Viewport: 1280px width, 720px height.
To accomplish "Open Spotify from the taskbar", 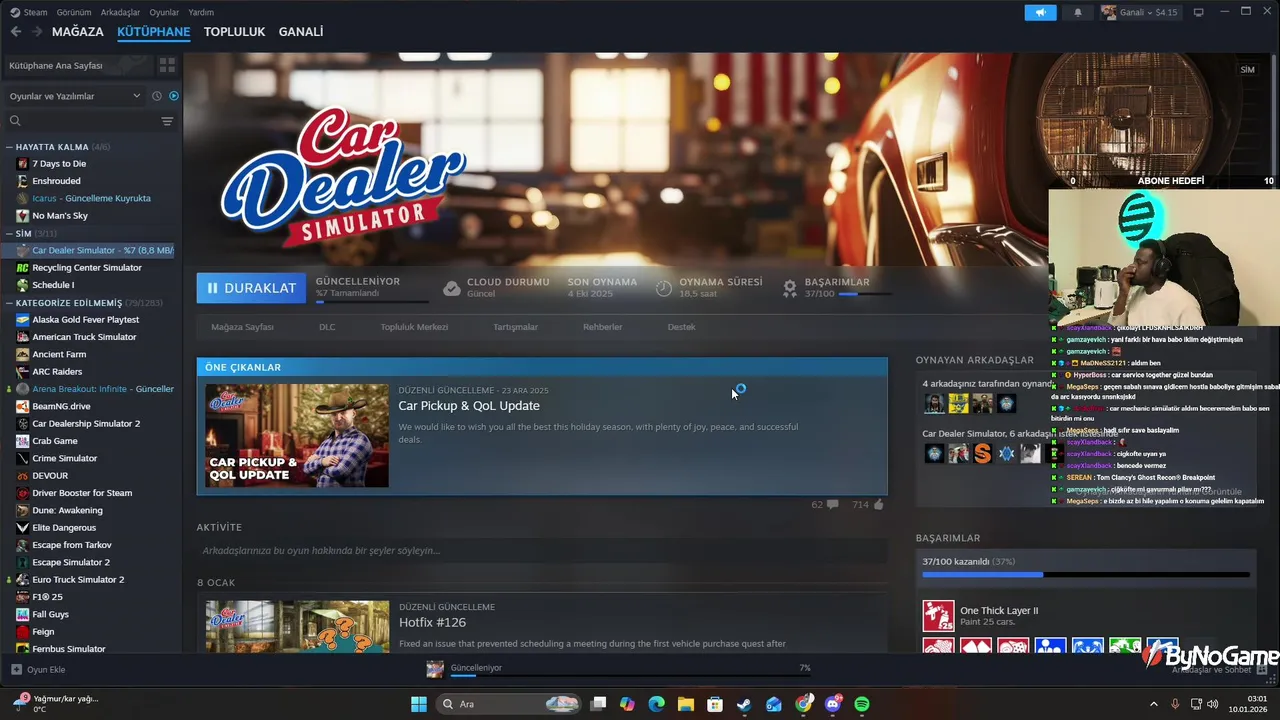I will (x=862, y=704).
